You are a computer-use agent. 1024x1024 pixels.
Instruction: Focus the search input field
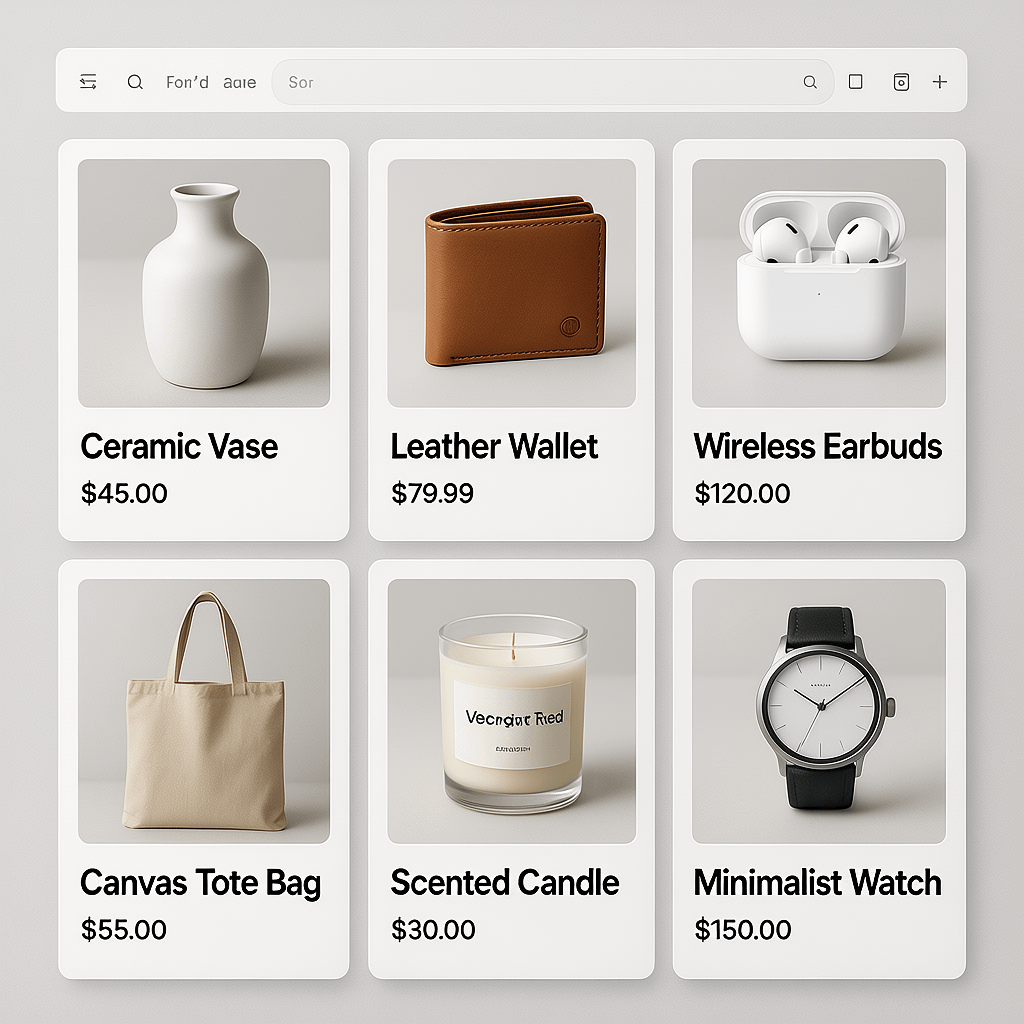pyautogui.click(x=552, y=82)
